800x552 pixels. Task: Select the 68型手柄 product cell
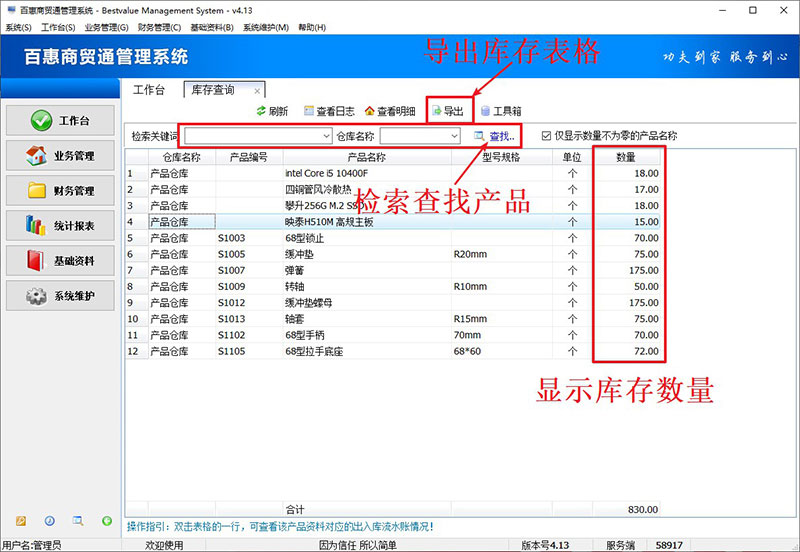[367, 335]
